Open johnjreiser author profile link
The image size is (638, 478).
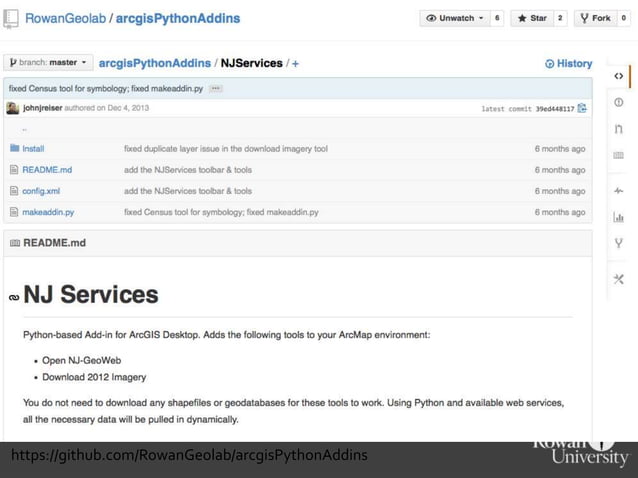pos(43,108)
